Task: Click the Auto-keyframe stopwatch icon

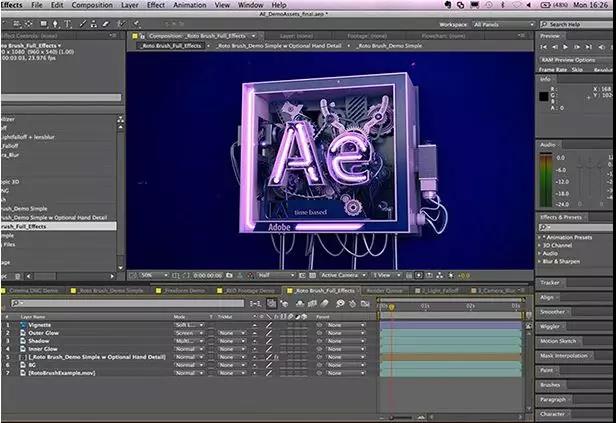Action: 352,303
